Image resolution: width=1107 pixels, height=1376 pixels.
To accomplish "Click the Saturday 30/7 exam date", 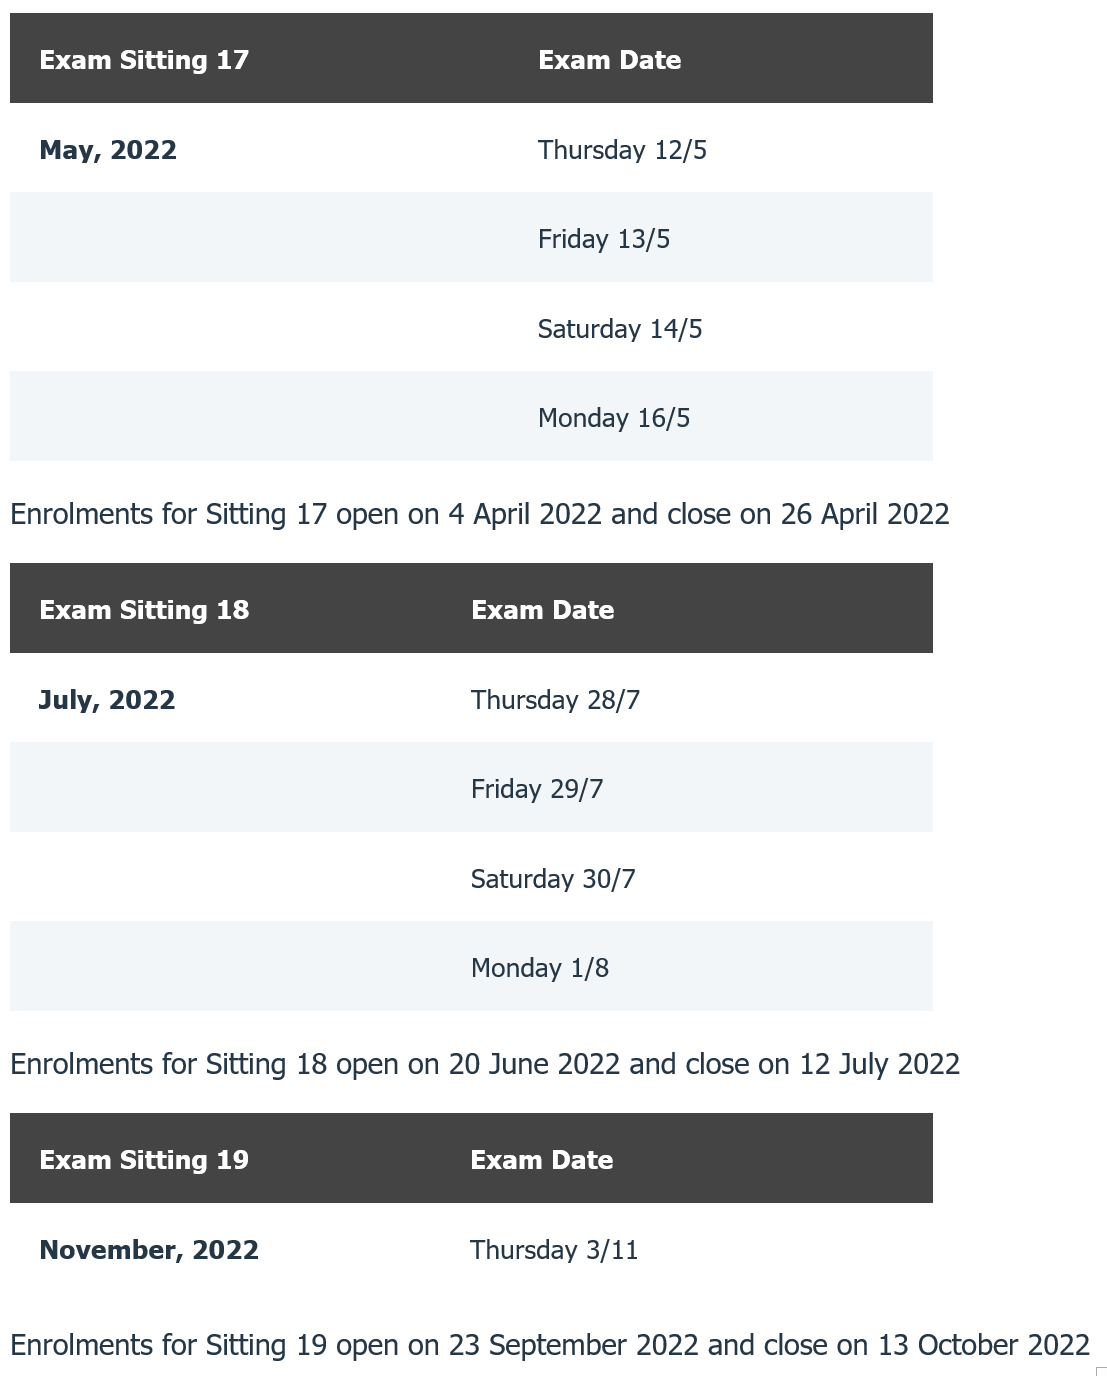I will pyautogui.click(x=553, y=879).
